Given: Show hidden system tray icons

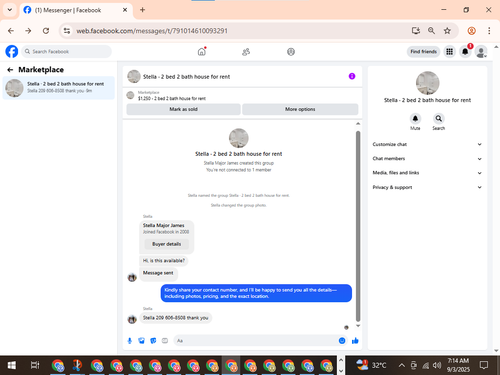Looking at the screenshot, I should [x=402, y=365].
